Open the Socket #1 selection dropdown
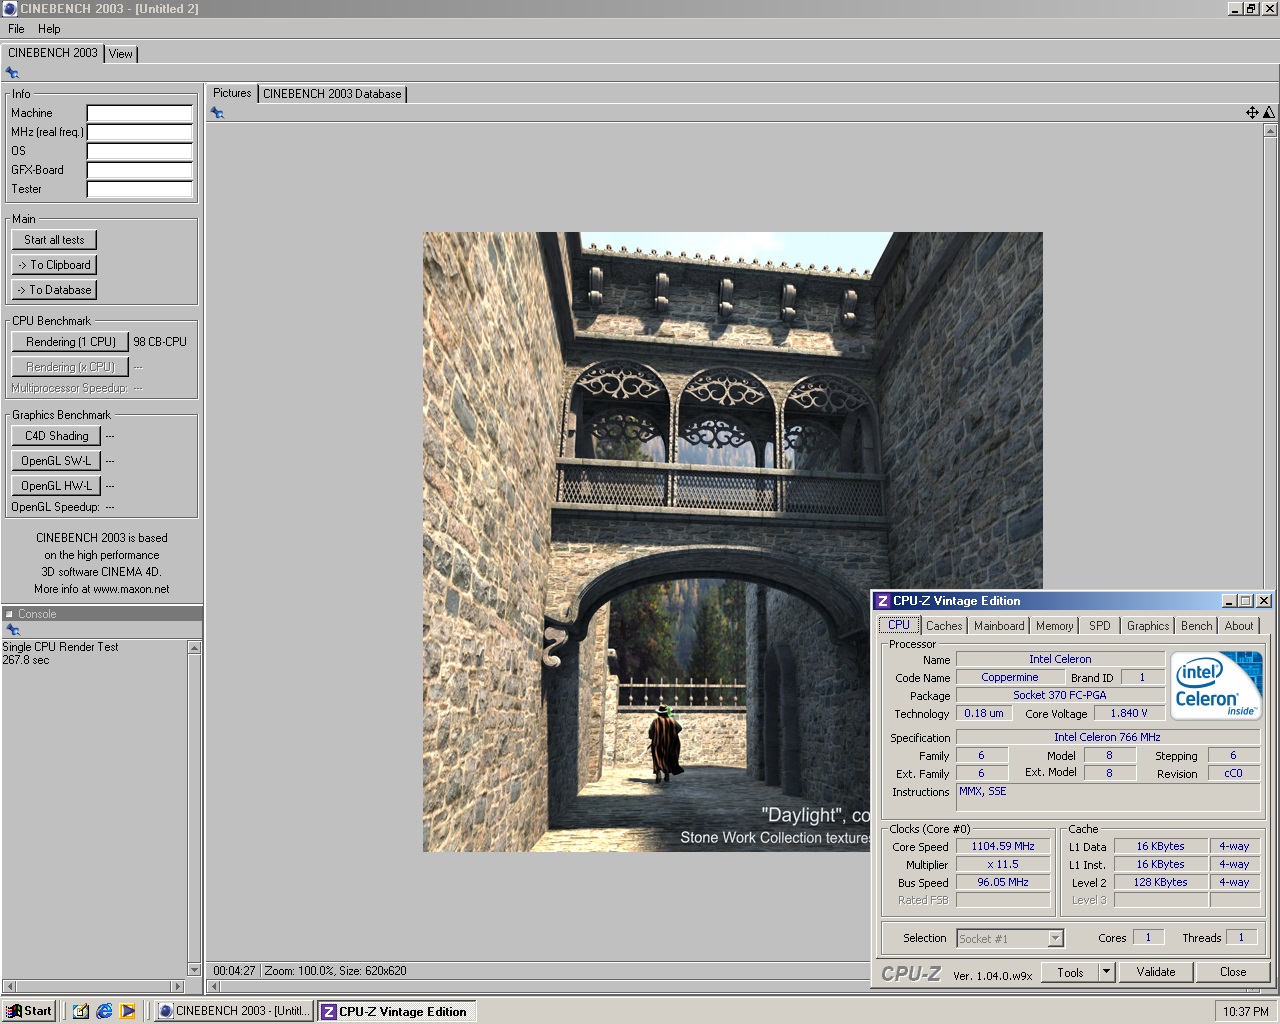 click(1010, 938)
